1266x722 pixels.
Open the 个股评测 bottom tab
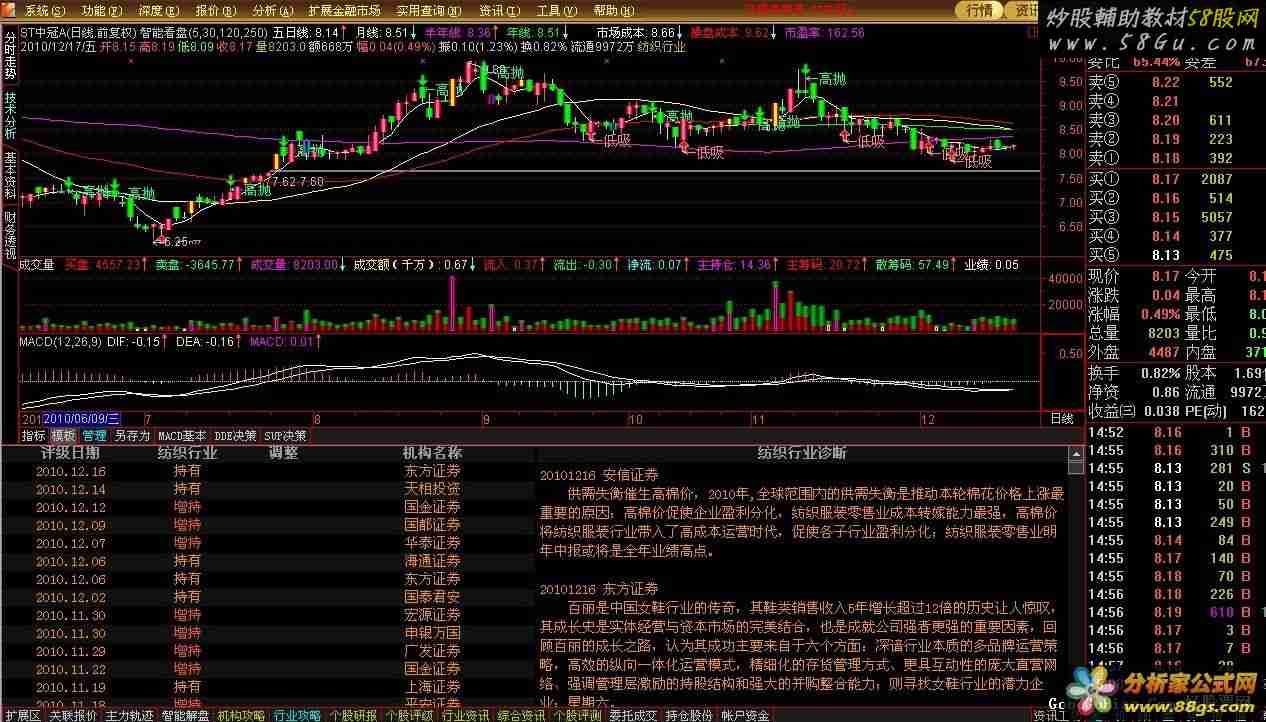click(x=577, y=715)
